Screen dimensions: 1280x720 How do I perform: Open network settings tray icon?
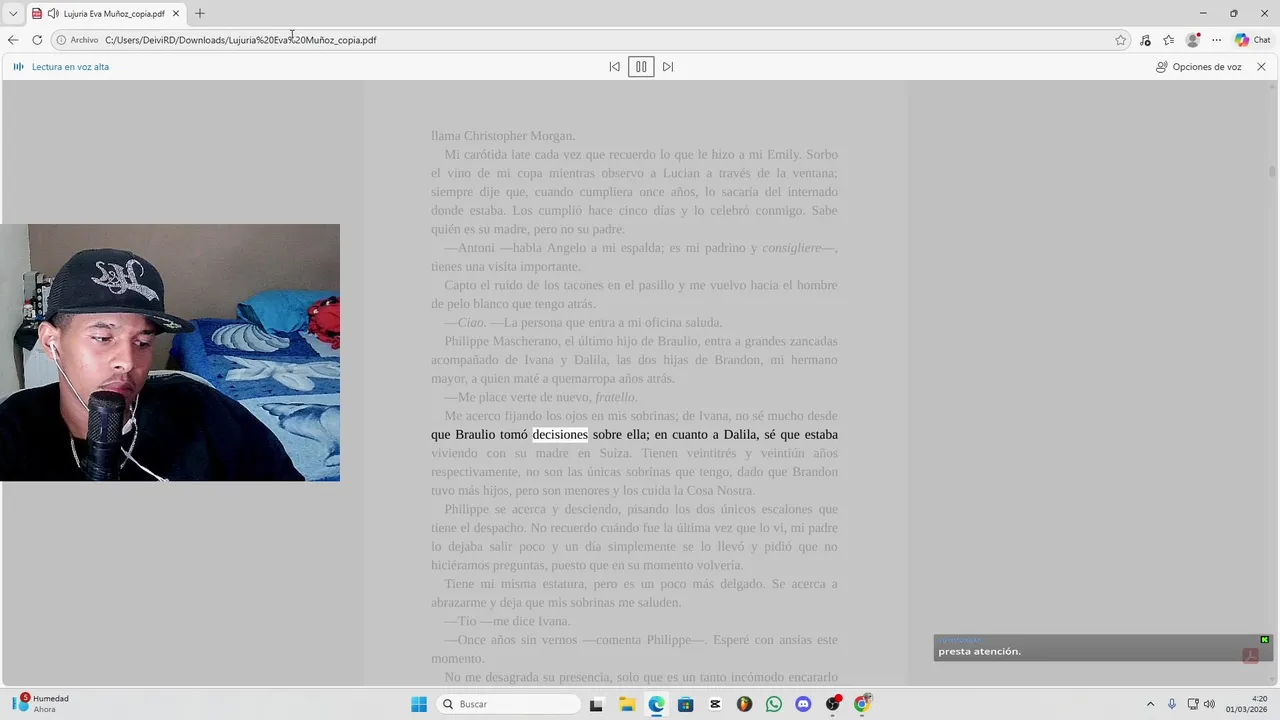(x=1193, y=704)
